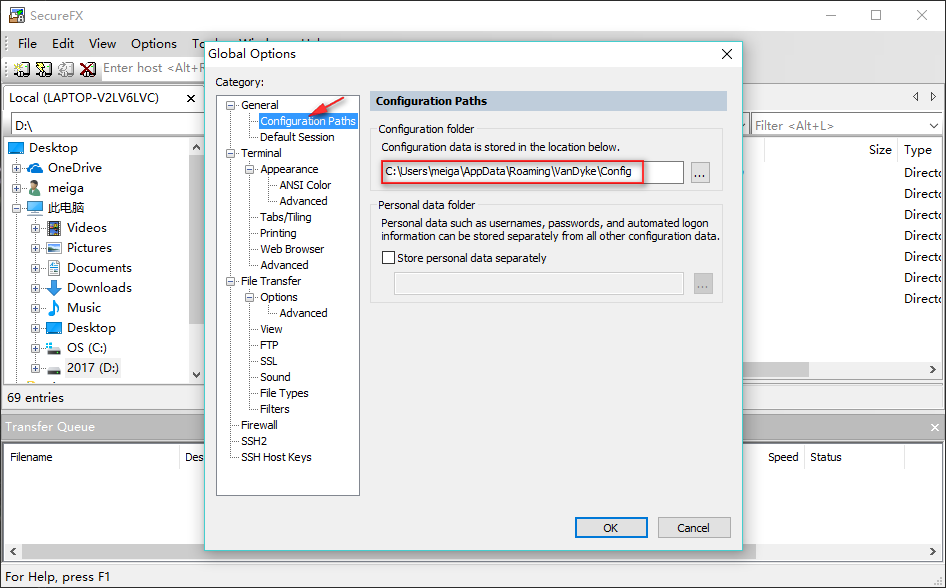946x588 pixels.
Task: Select Filters category
Action: click(x=275, y=409)
